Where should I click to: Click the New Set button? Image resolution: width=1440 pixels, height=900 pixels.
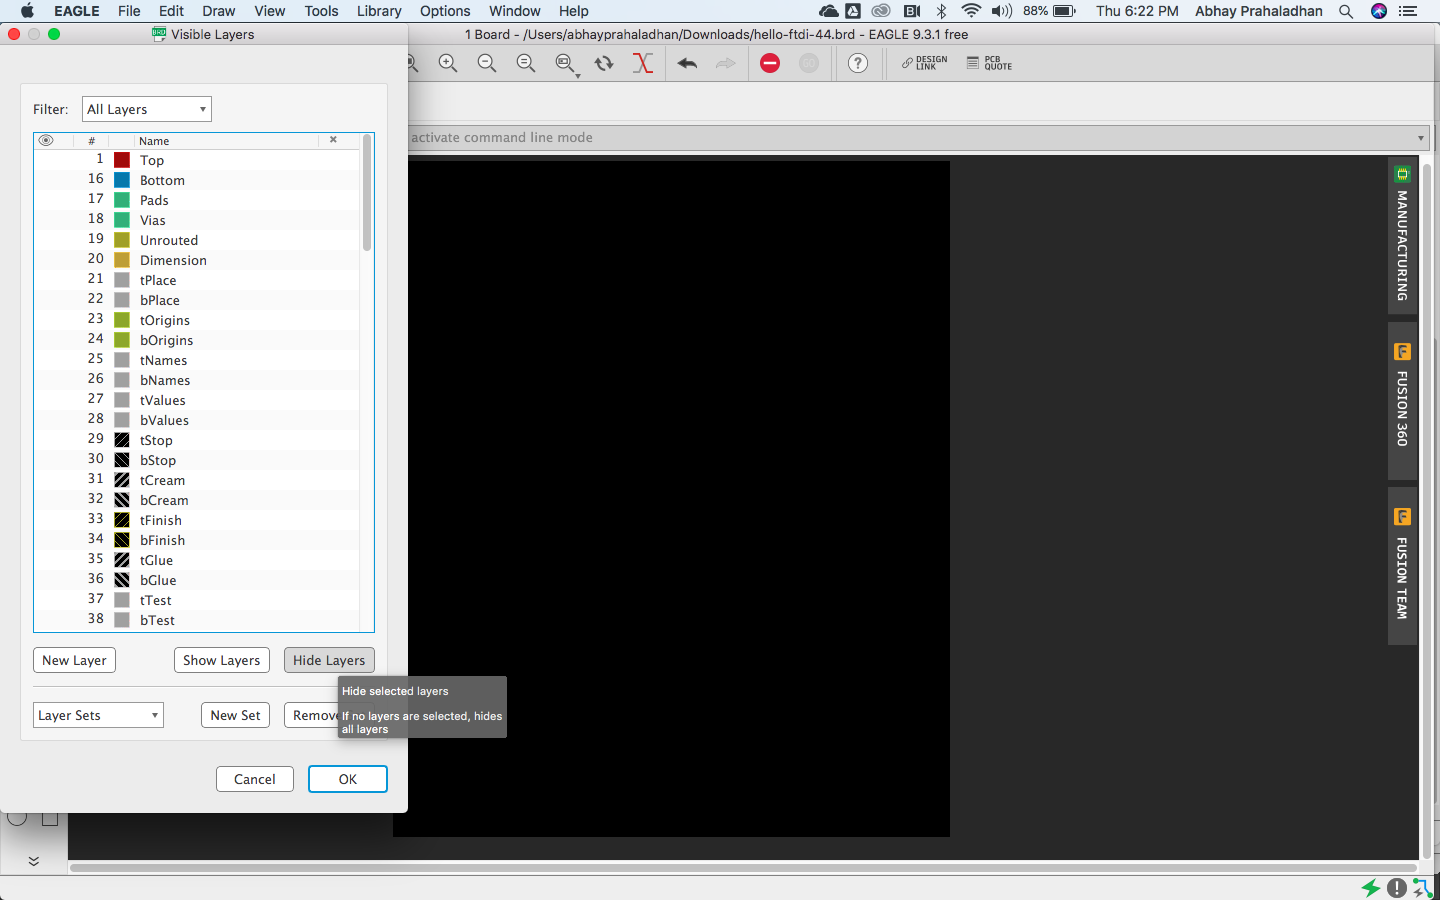[235, 715]
